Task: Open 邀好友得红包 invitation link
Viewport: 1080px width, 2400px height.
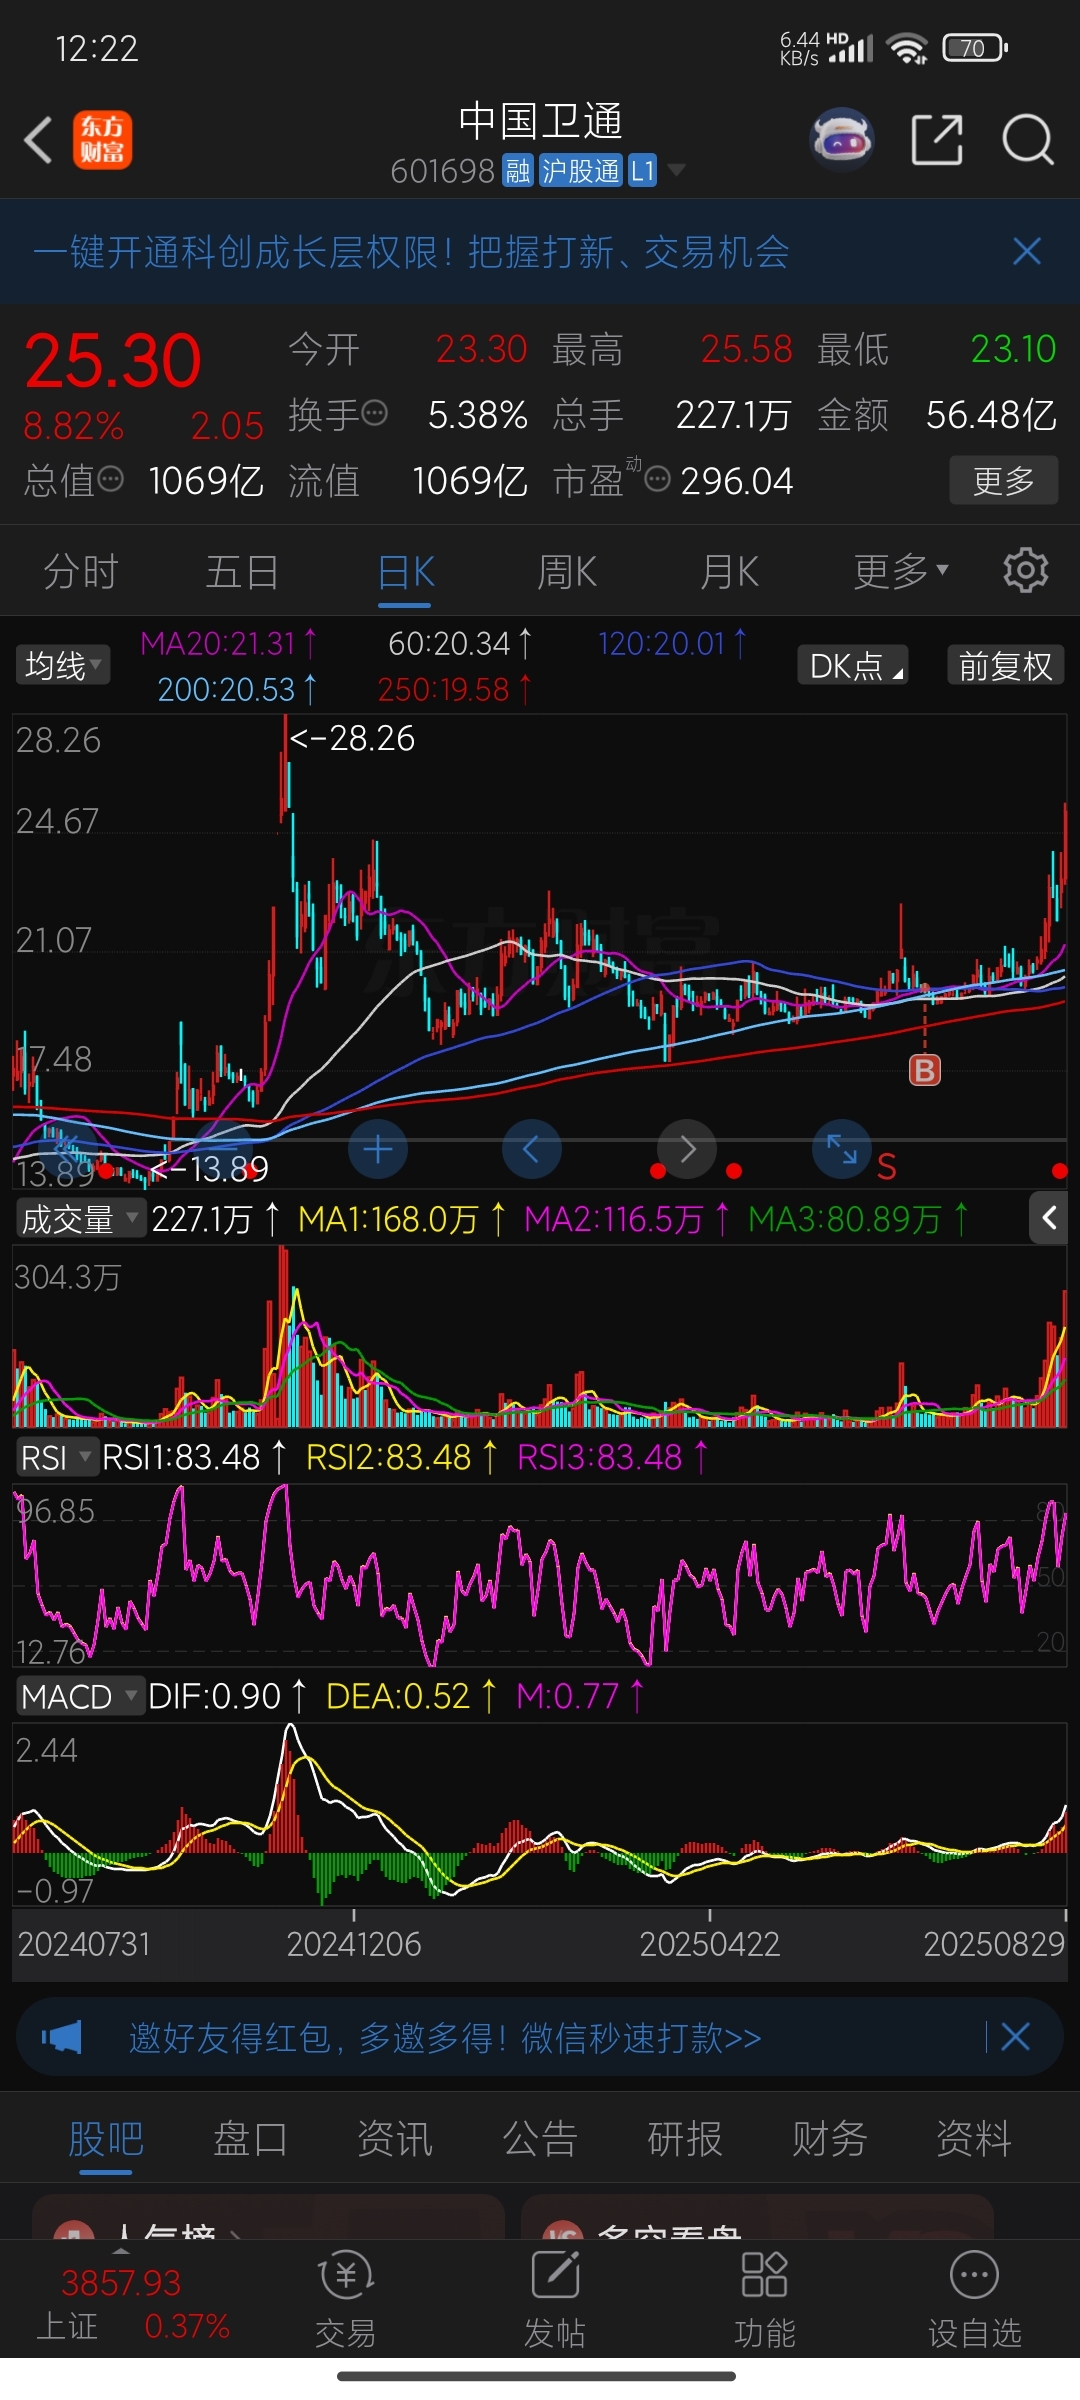Action: pos(445,2037)
